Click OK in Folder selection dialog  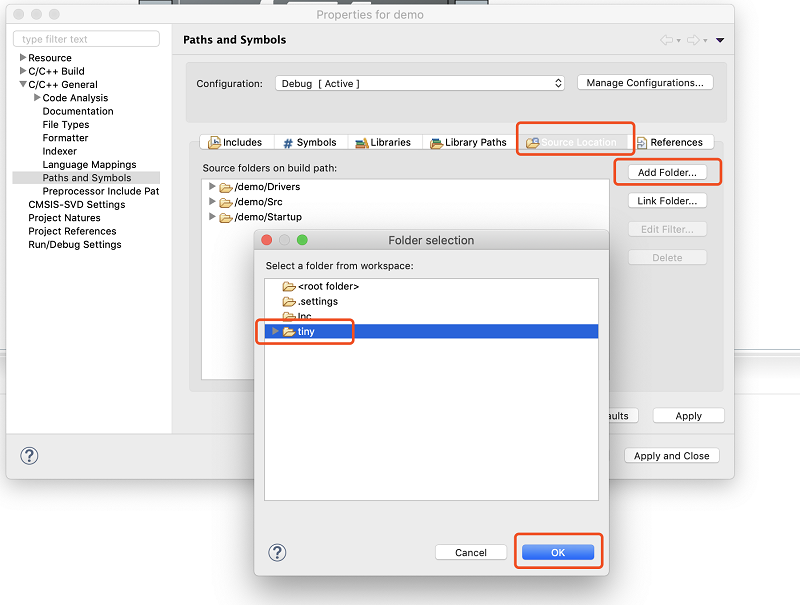(x=558, y=552)
